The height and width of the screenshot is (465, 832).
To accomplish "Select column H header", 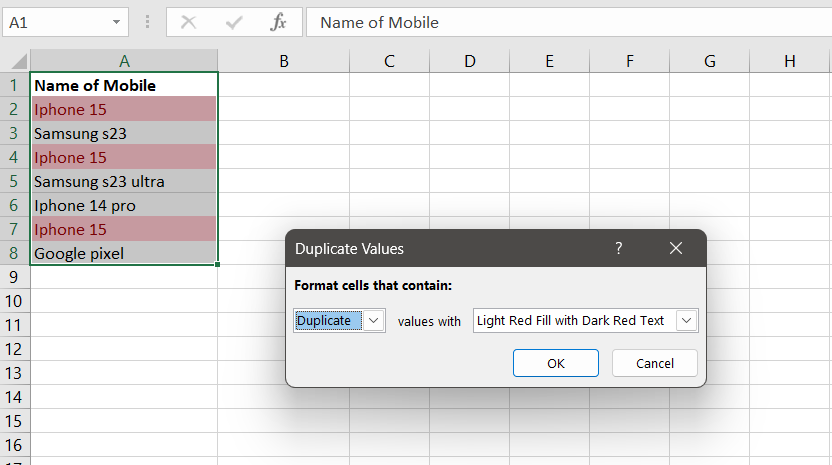I will coord(790,61).
